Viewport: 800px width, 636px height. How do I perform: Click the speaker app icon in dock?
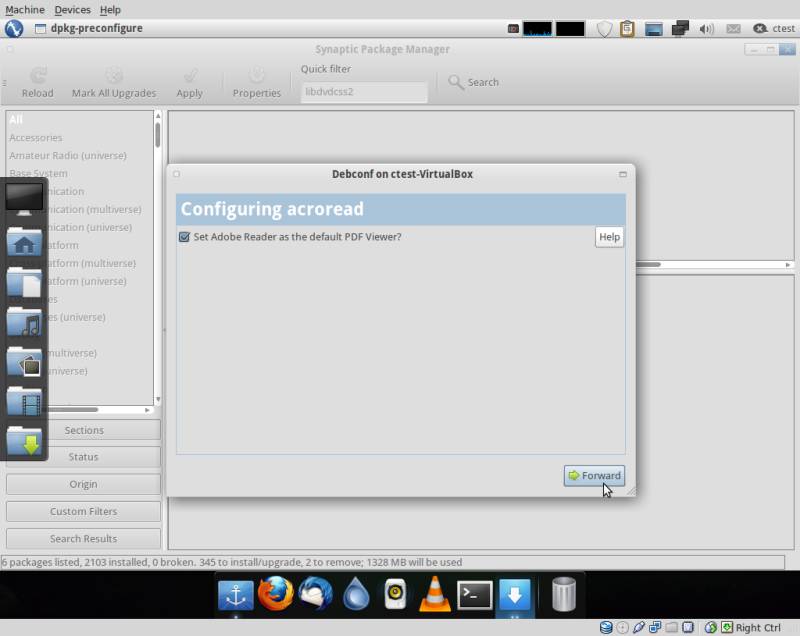pyautogui.click(x=395, y=594)
